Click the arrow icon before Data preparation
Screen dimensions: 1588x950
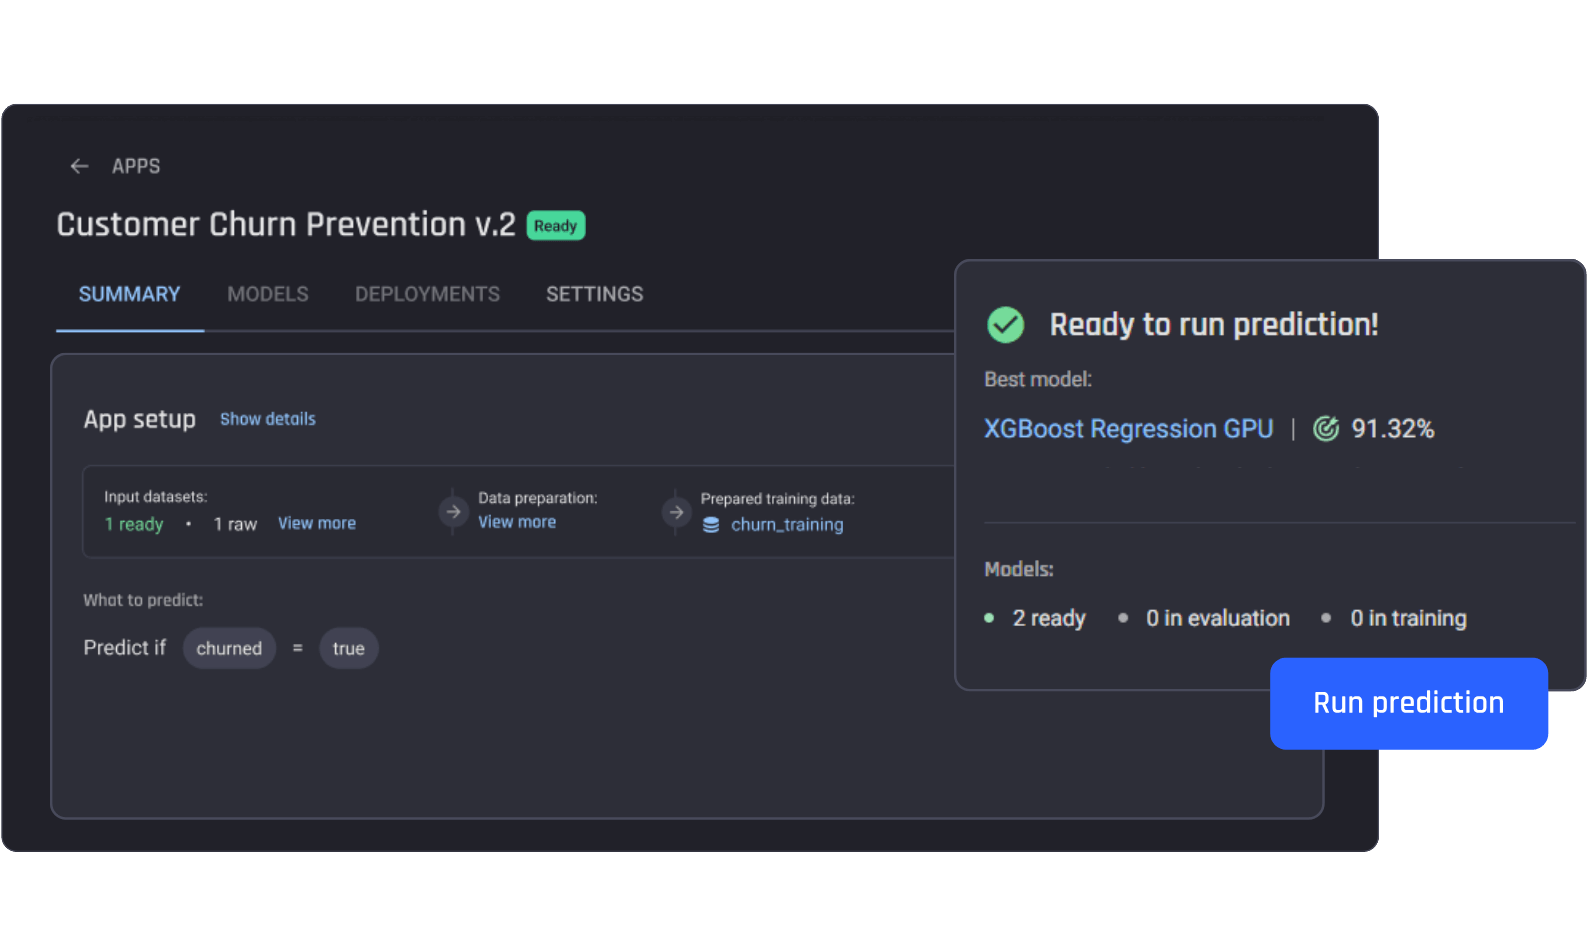(x=453, y=511)
